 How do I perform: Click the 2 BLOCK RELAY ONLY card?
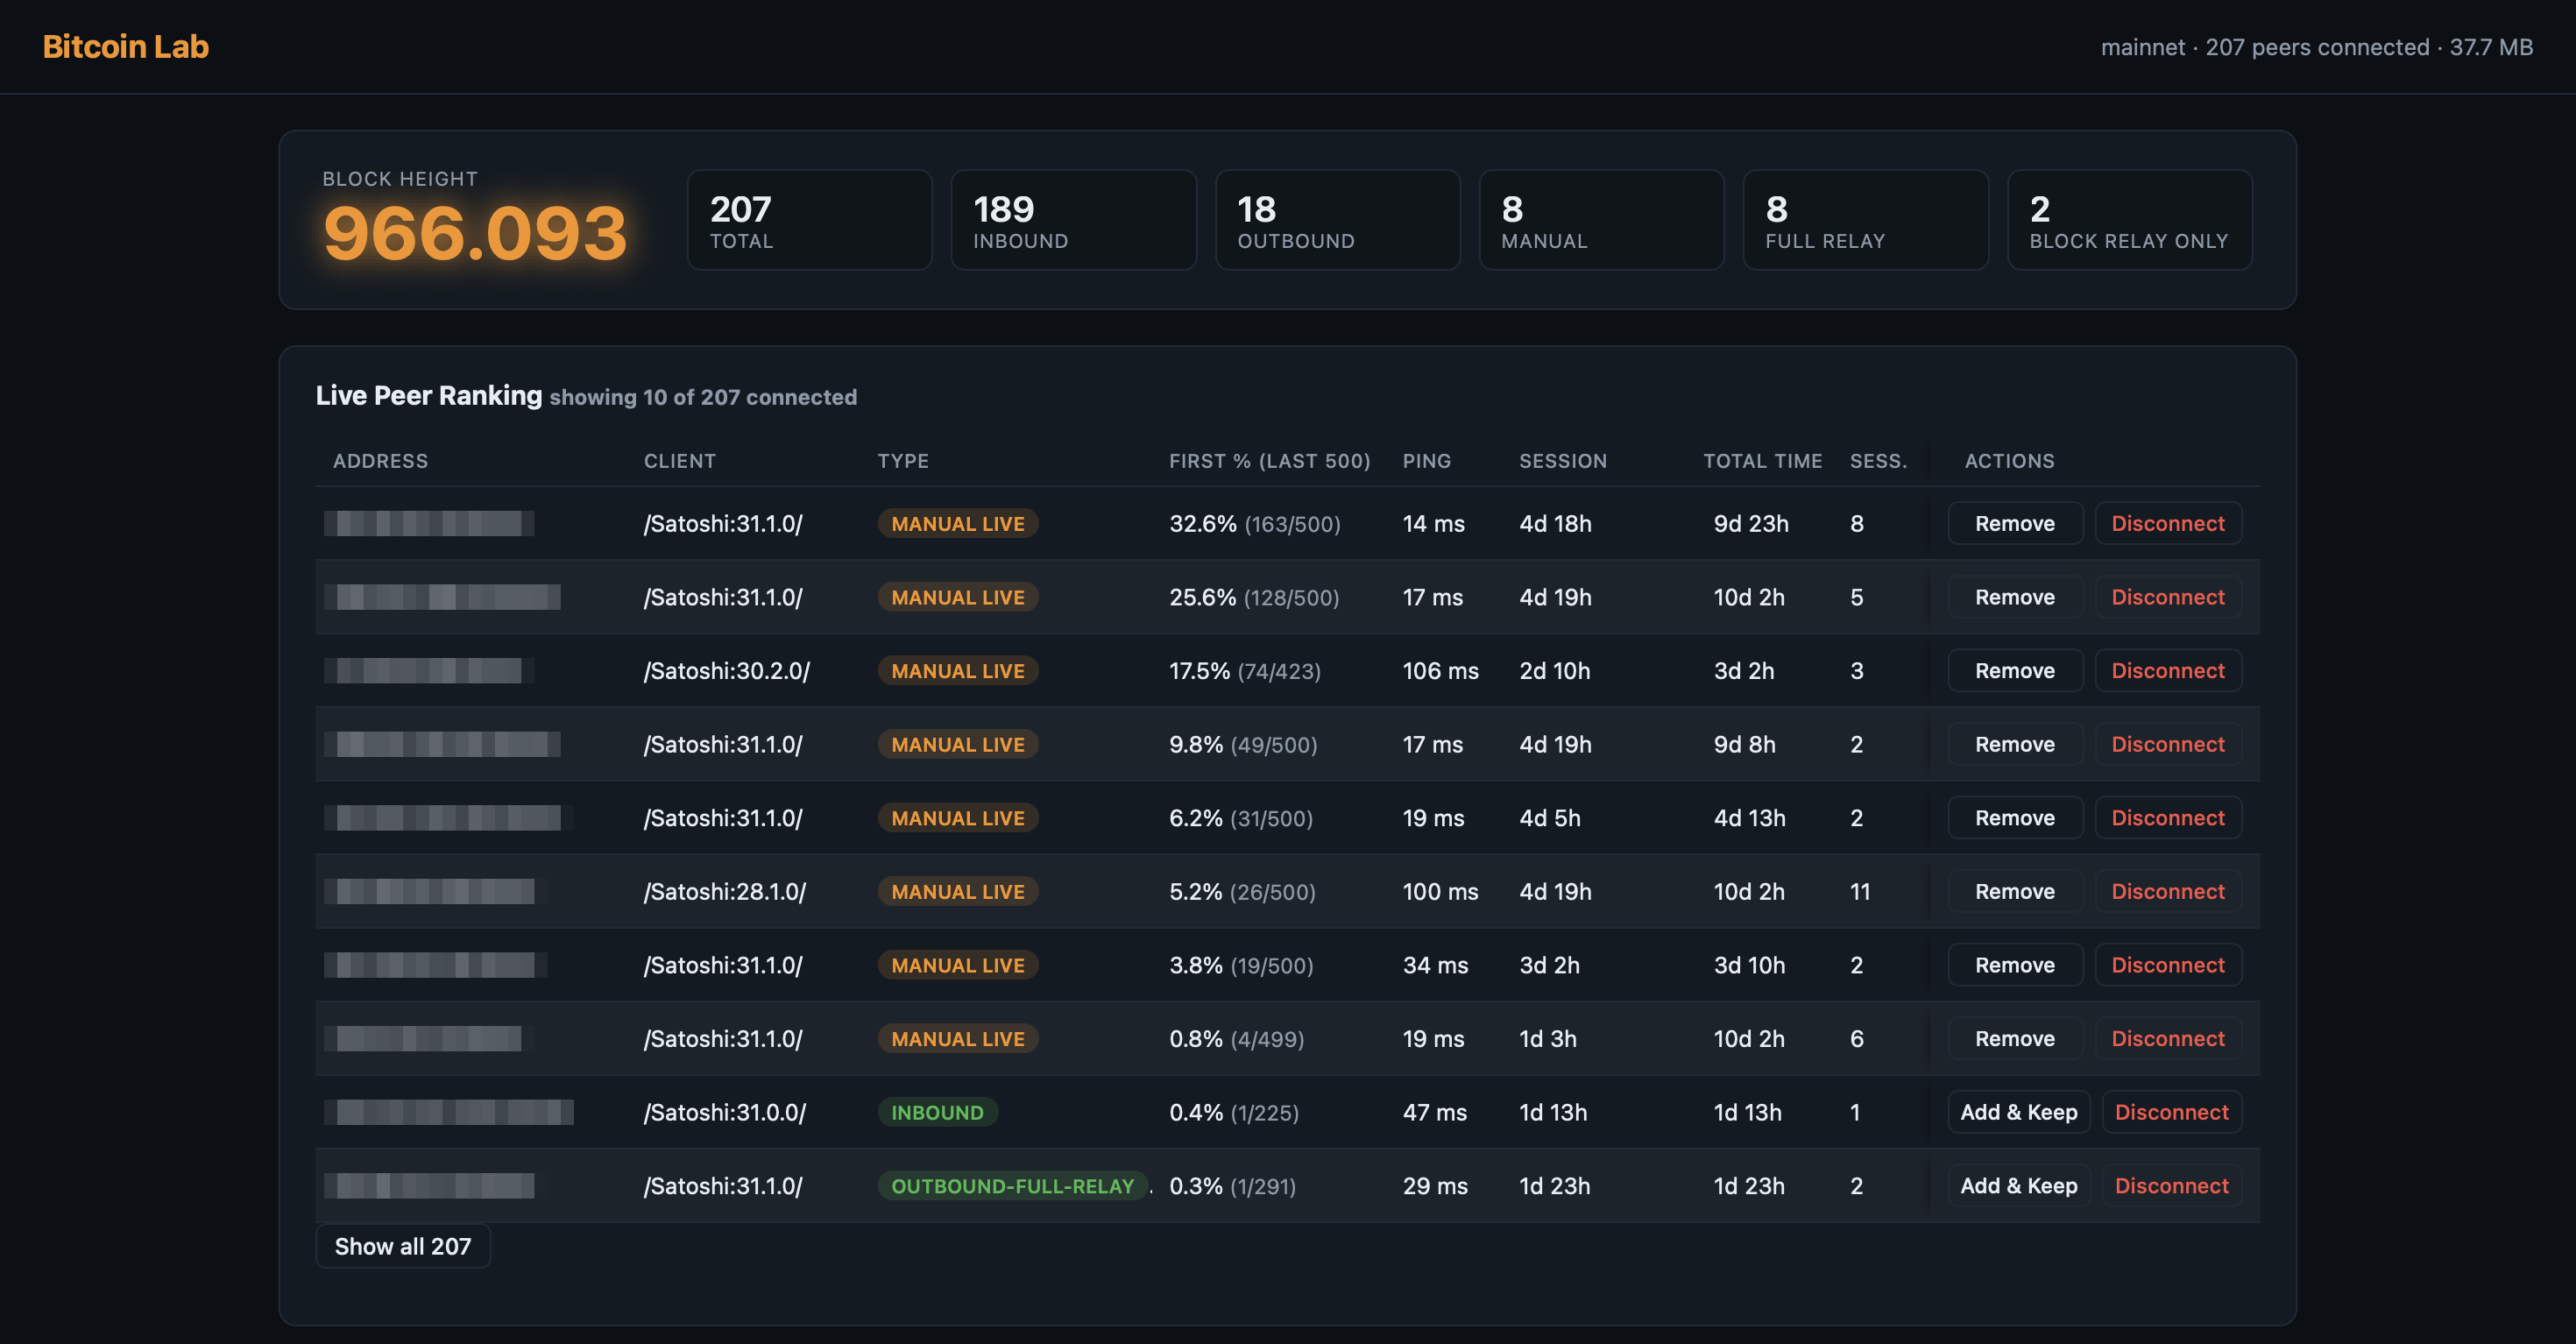[x=2130, y=220]
